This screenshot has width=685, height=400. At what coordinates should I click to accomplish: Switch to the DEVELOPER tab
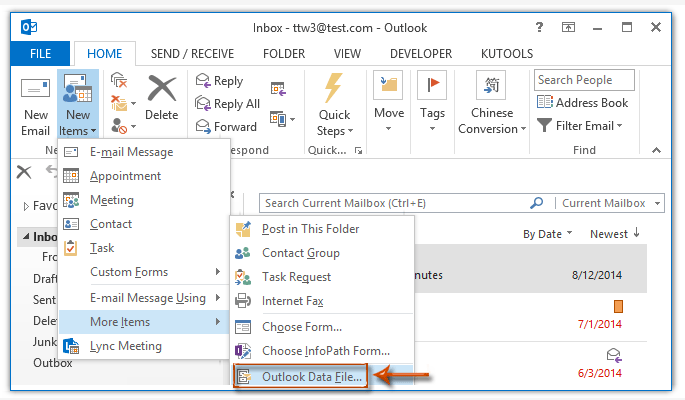[x=421, y=54]
